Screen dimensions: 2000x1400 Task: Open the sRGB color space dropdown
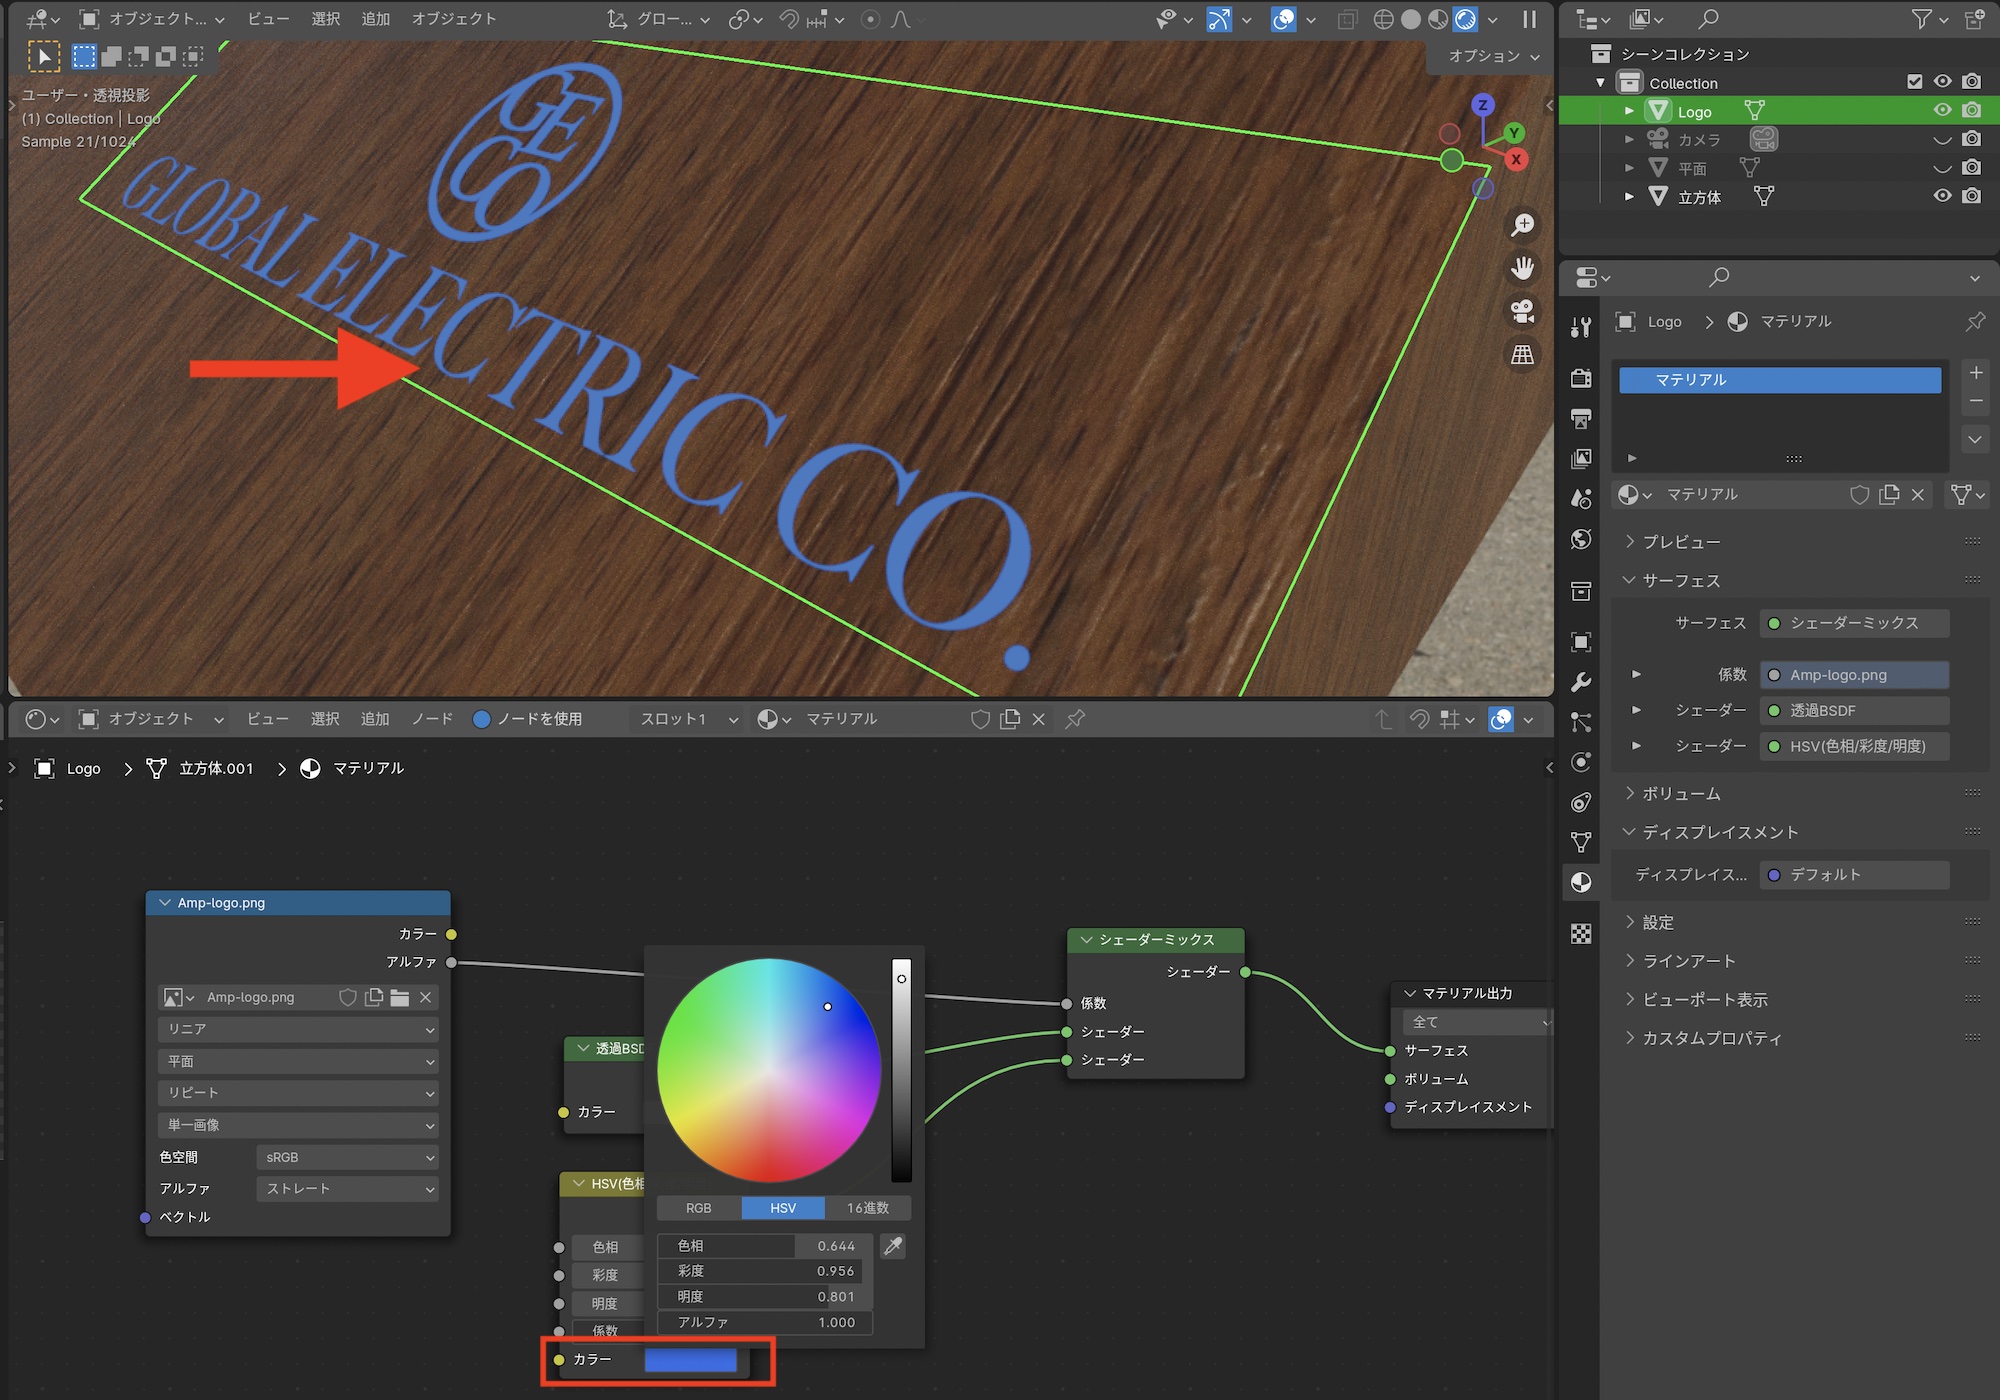pyautogui.click(x=347, y=1157)
